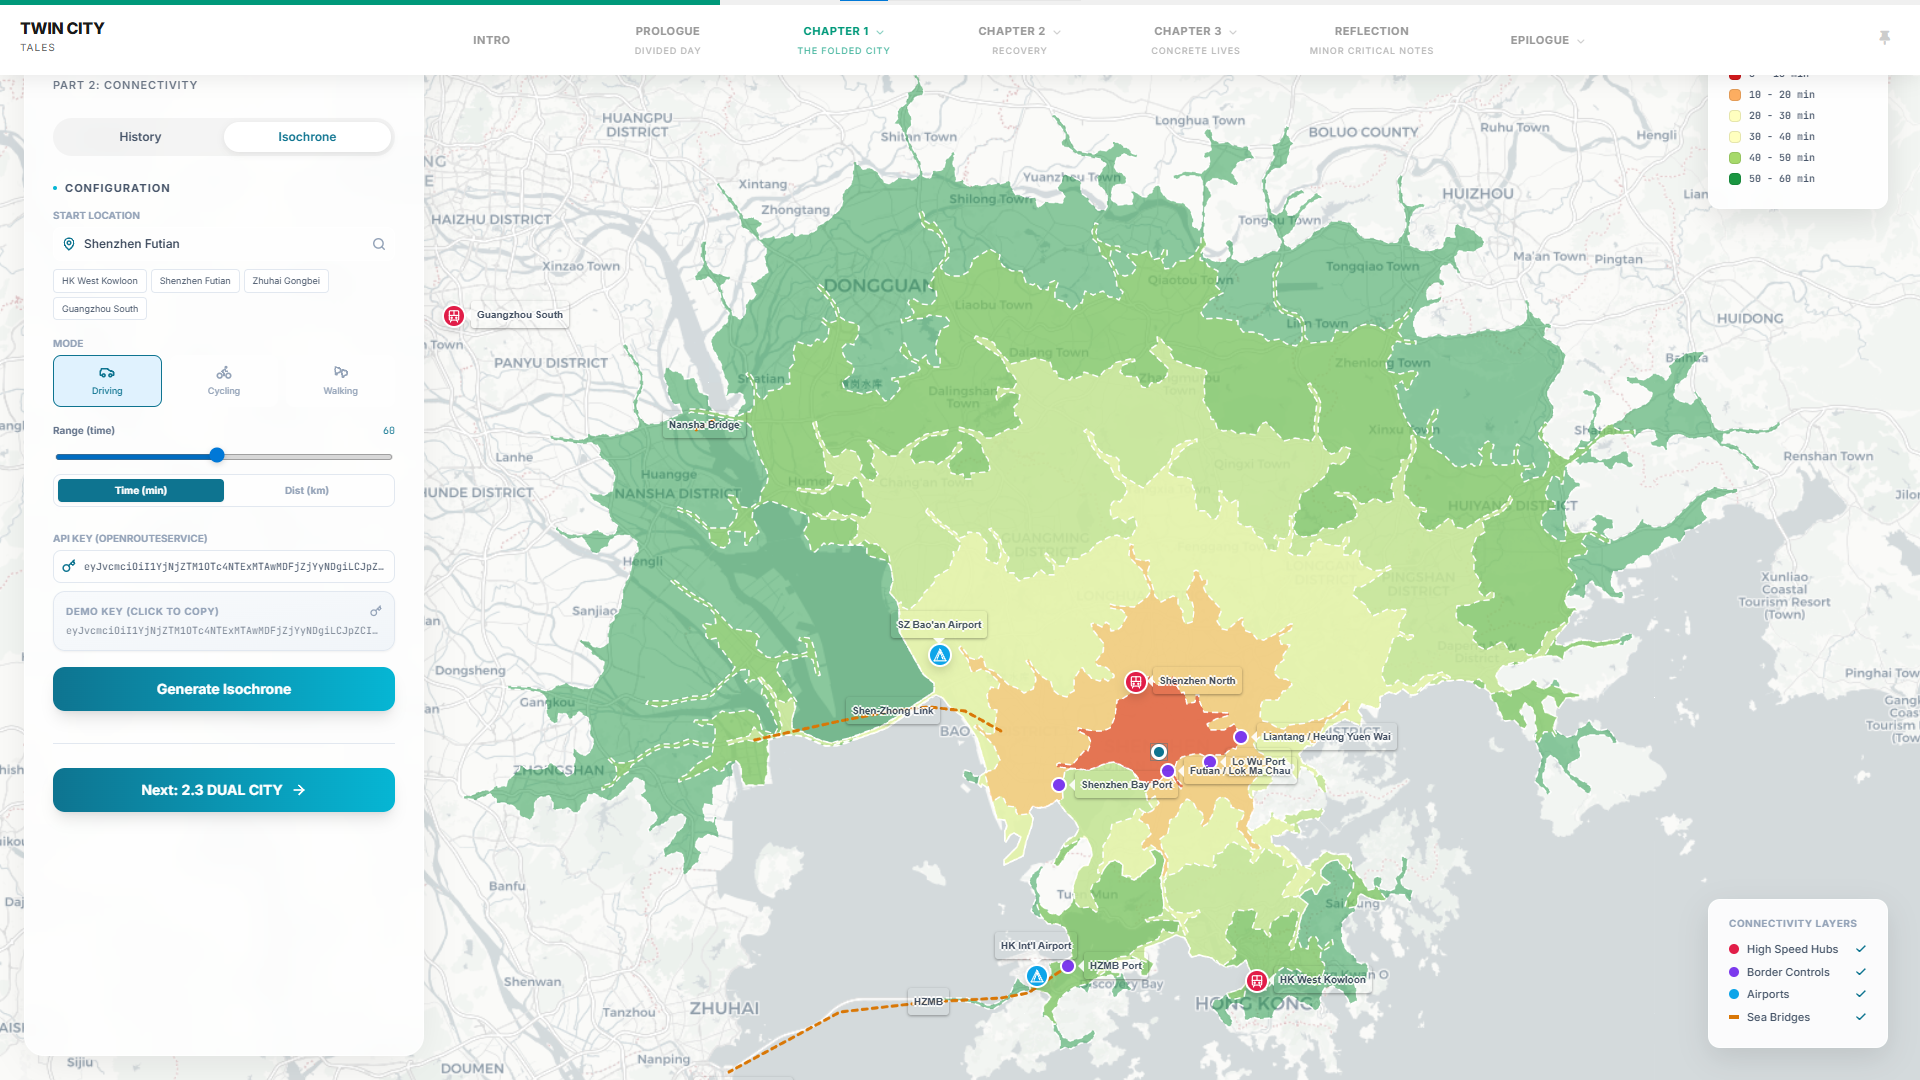Toggle Airports layer checkmark

click(1861, 994)
